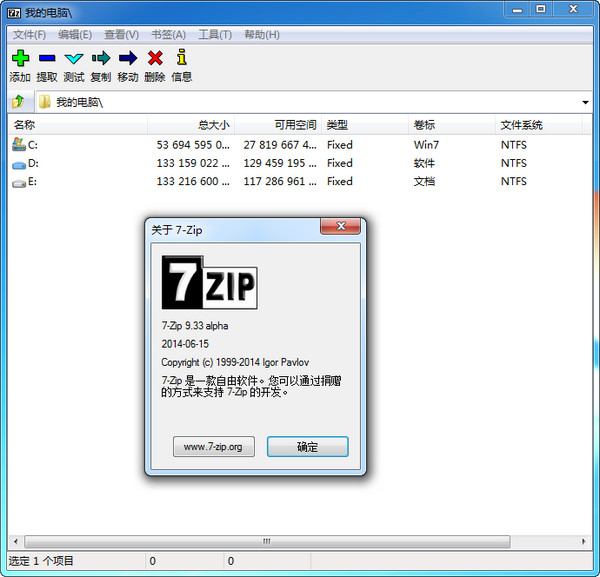Click the 移动 (Move) arrow icon
The height and width of the screenshot is (577, 600).
pyautogui.click(x=128, y=59)
